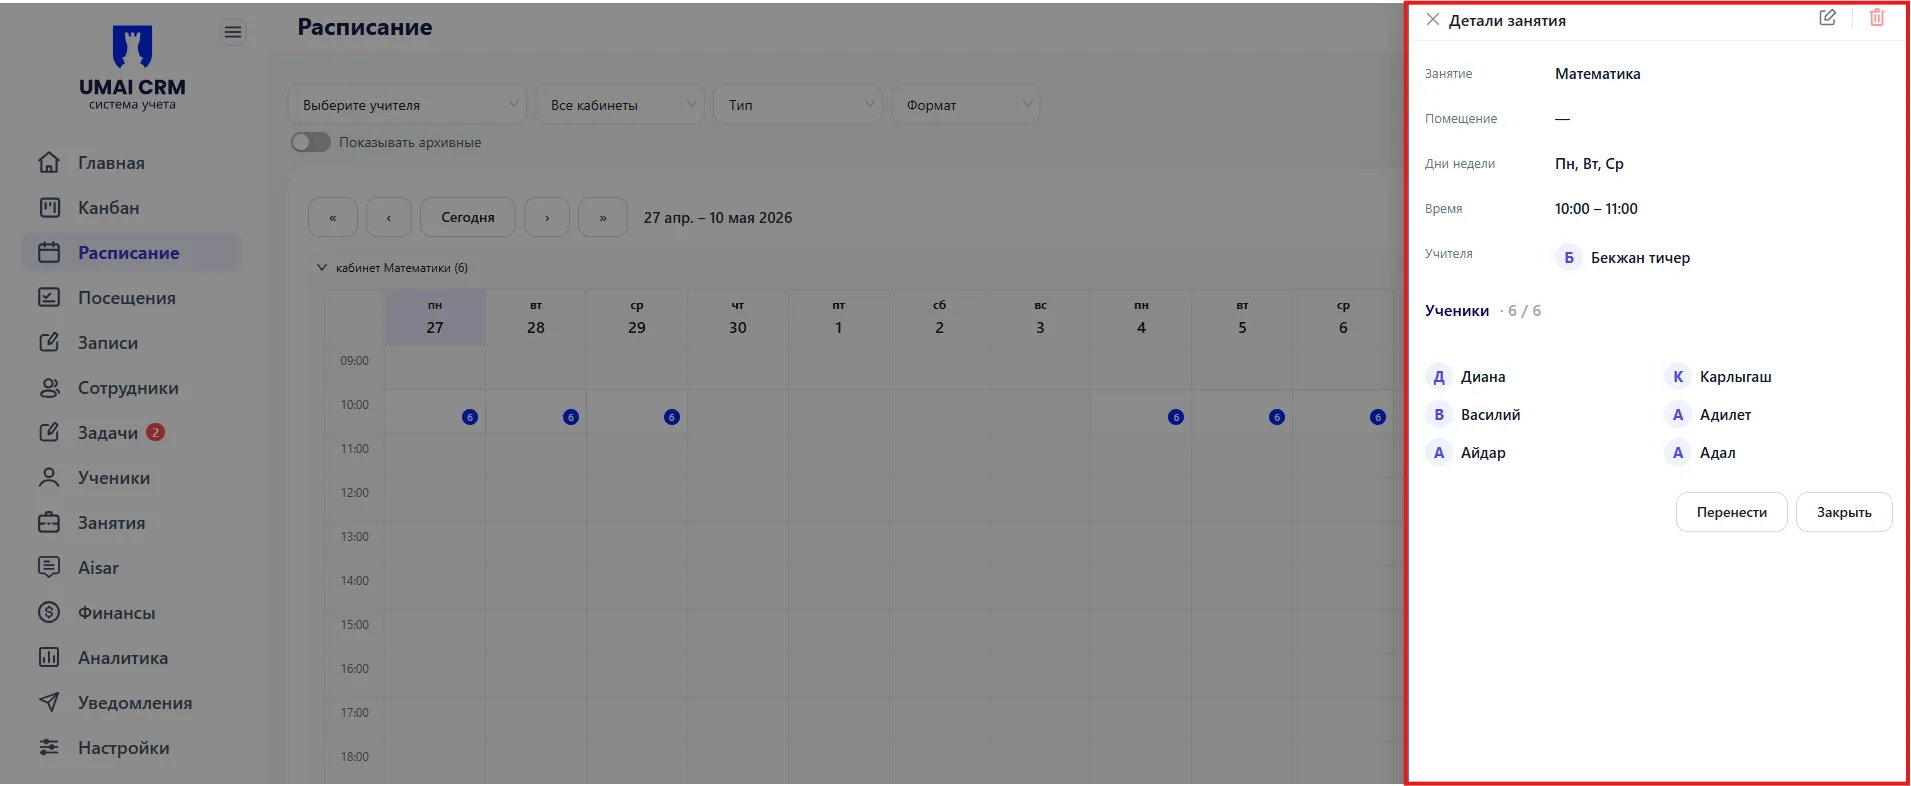Click the Д avatar beside Диана
1911x786 pixels.
(1439, 377)
